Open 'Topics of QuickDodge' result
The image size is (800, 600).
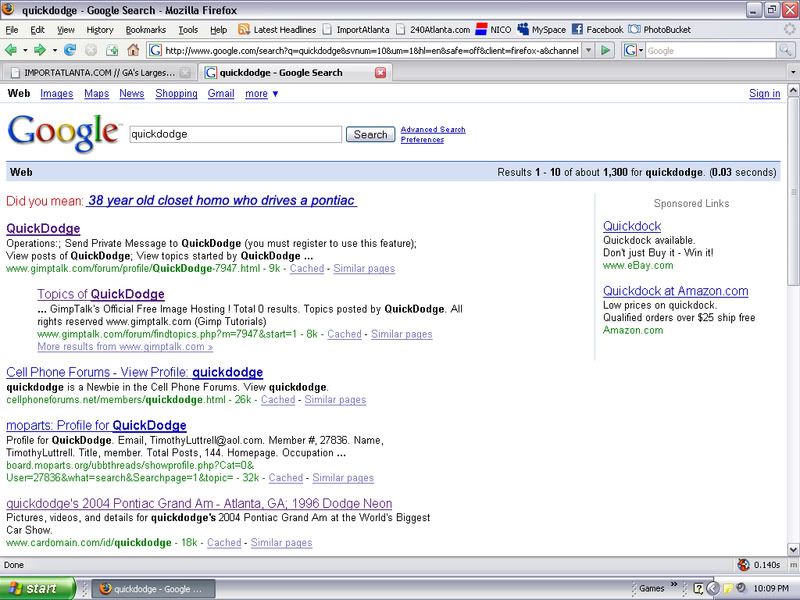[101, 294]
